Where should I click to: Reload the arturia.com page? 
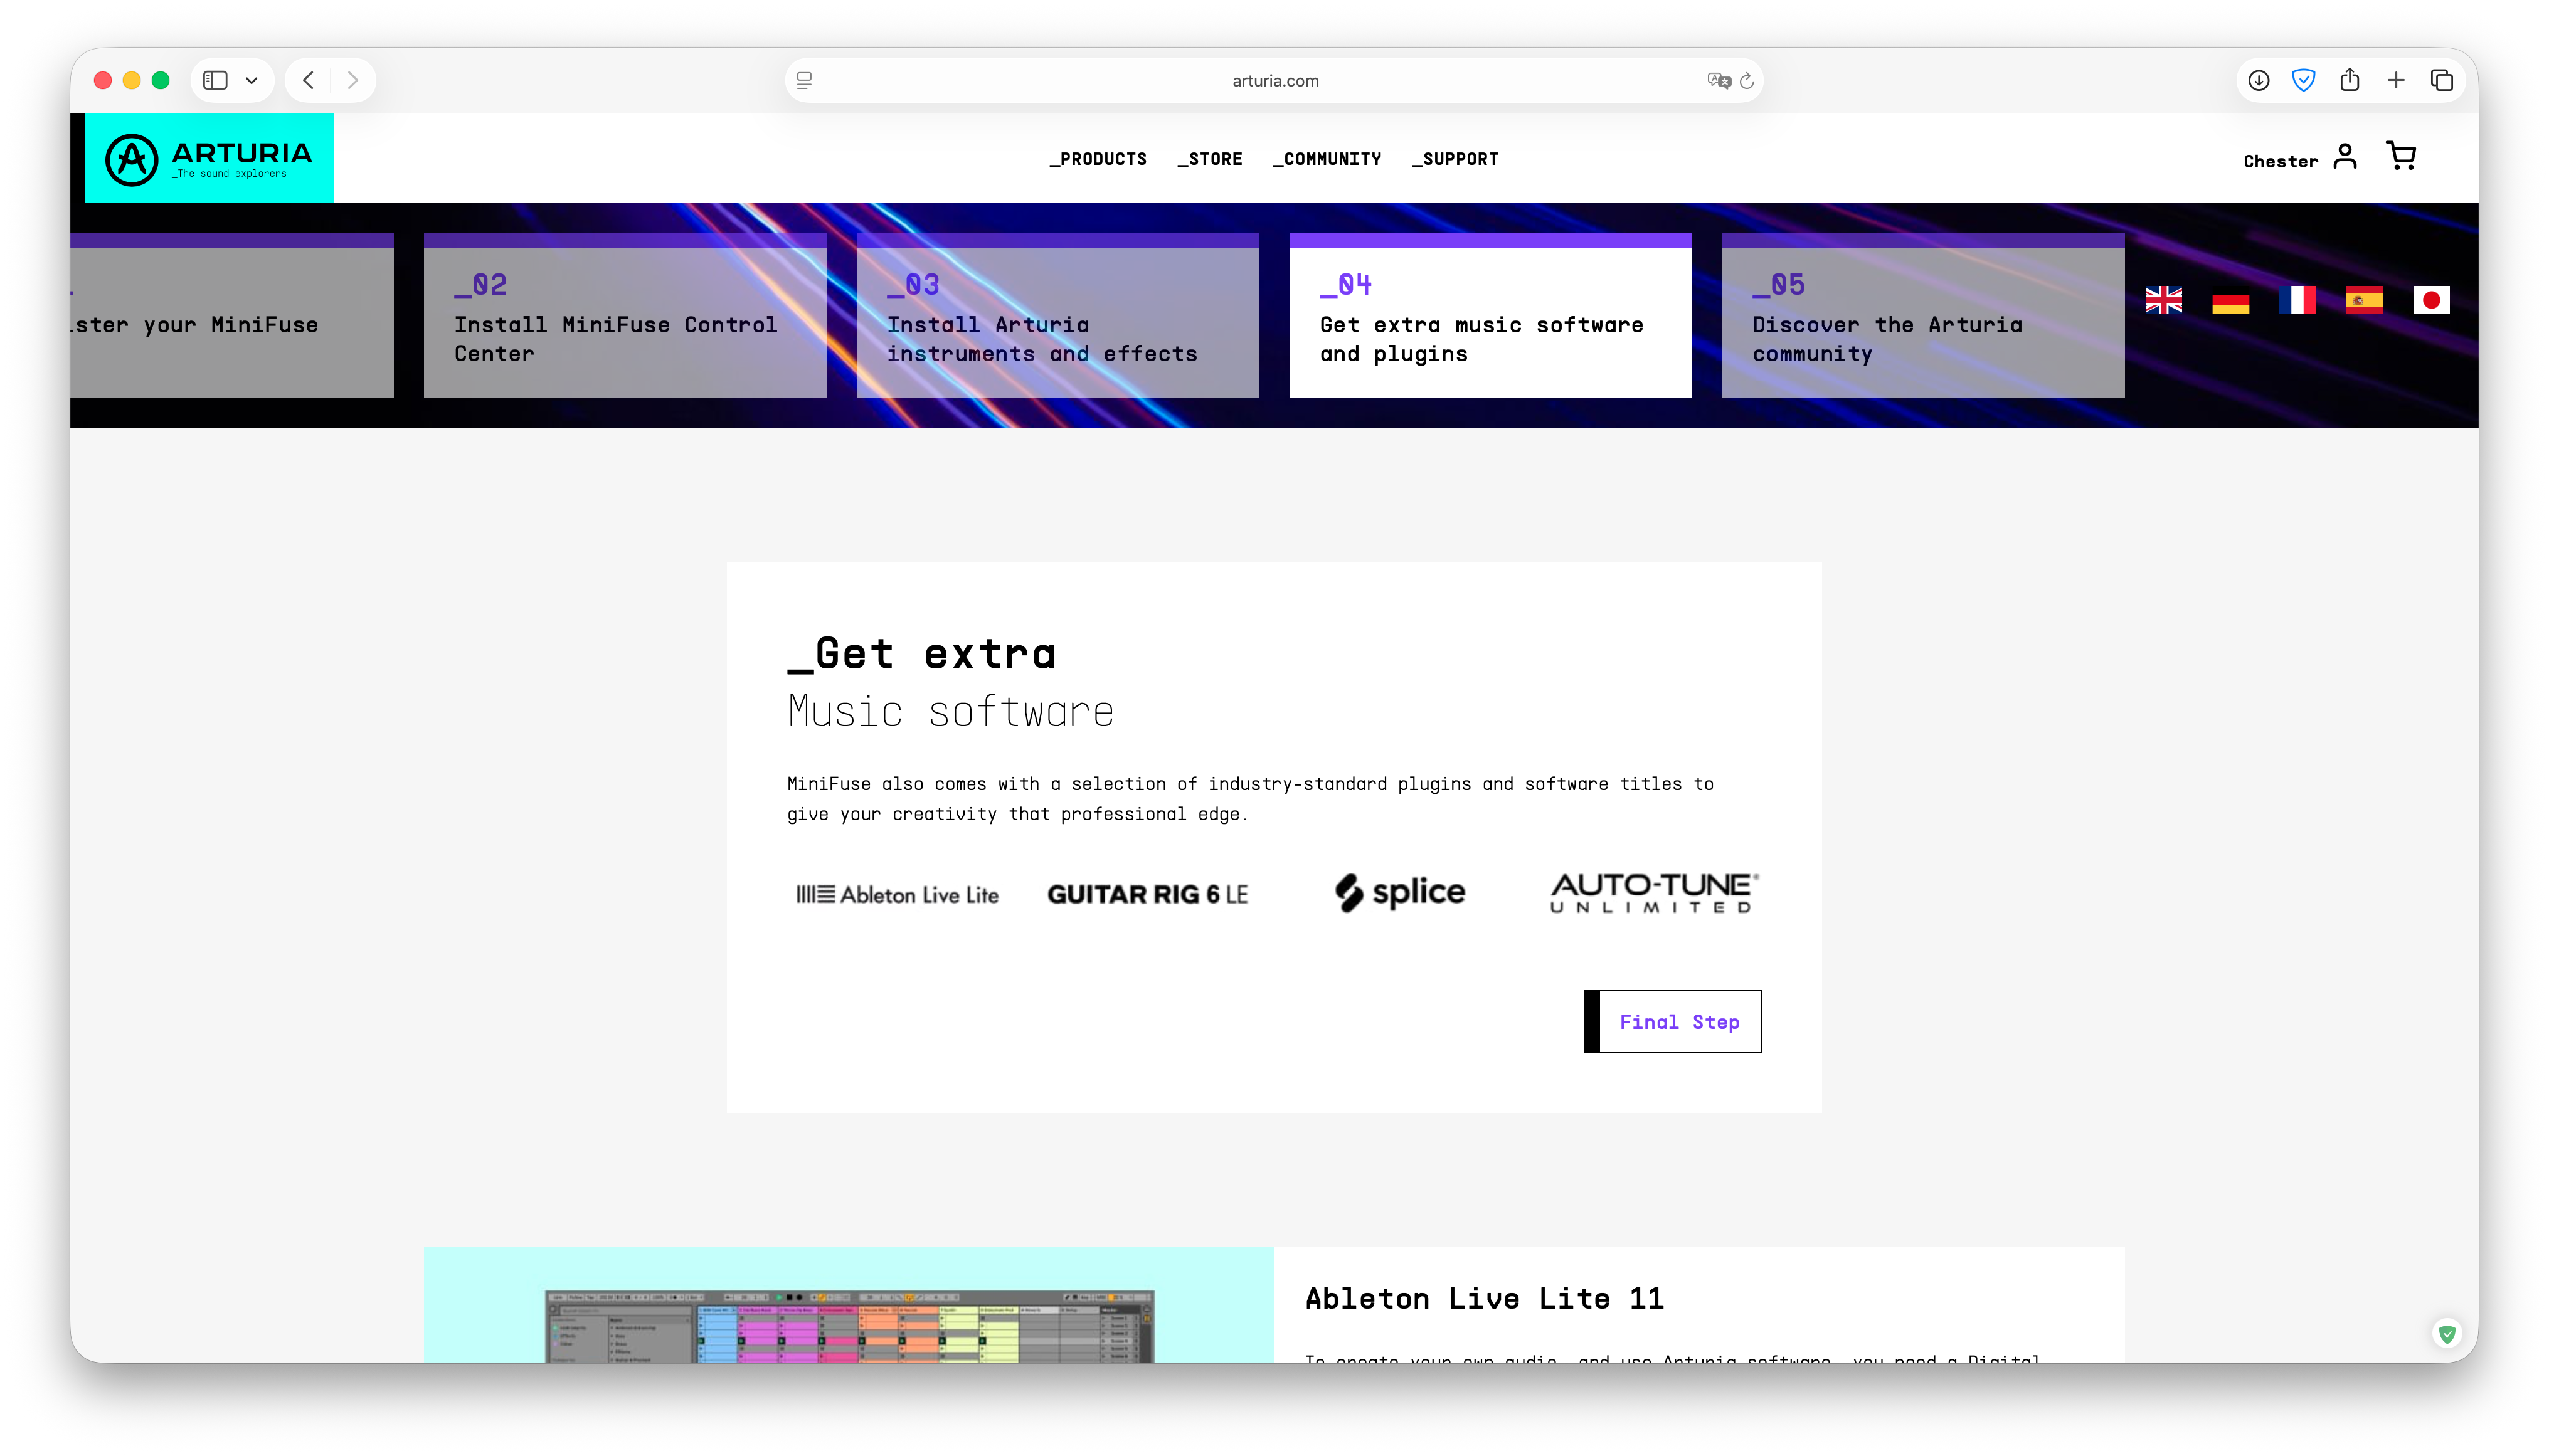coord(1747,80)
